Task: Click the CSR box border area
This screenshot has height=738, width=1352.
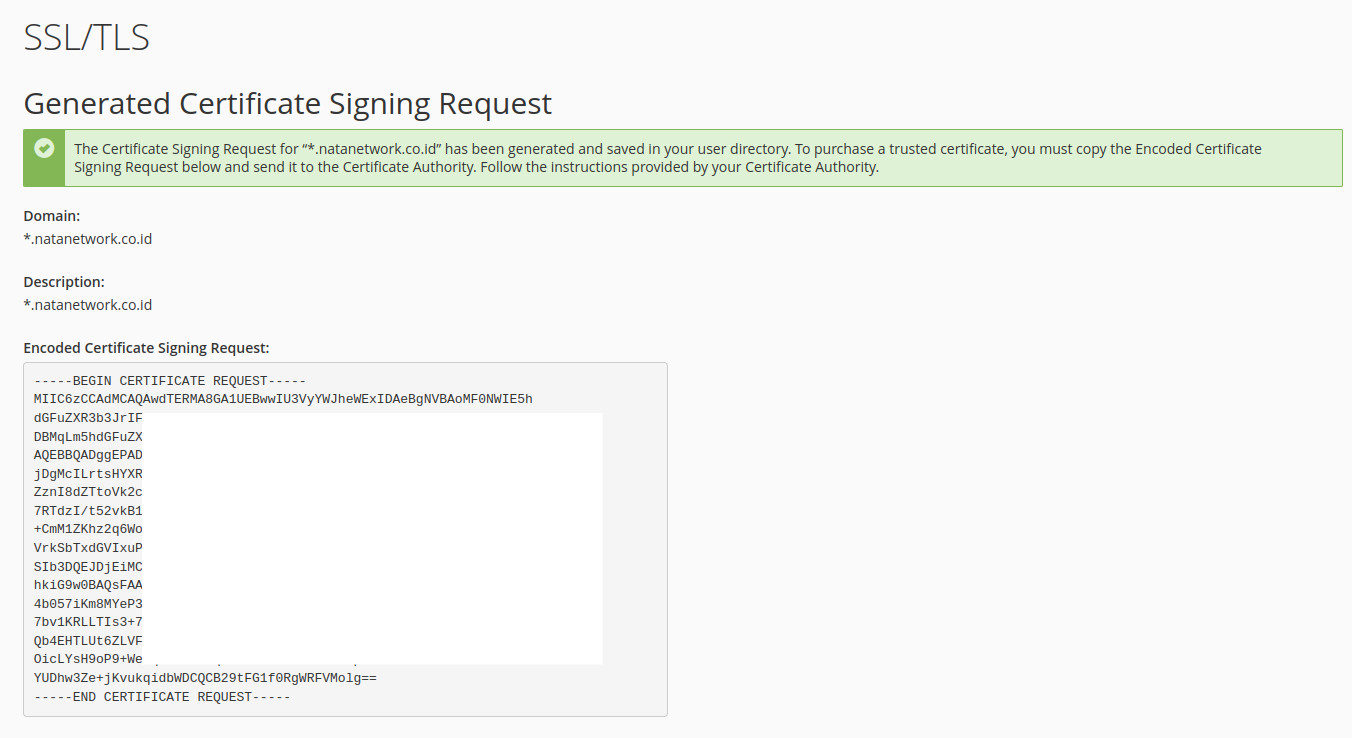Action: point(667,540)
